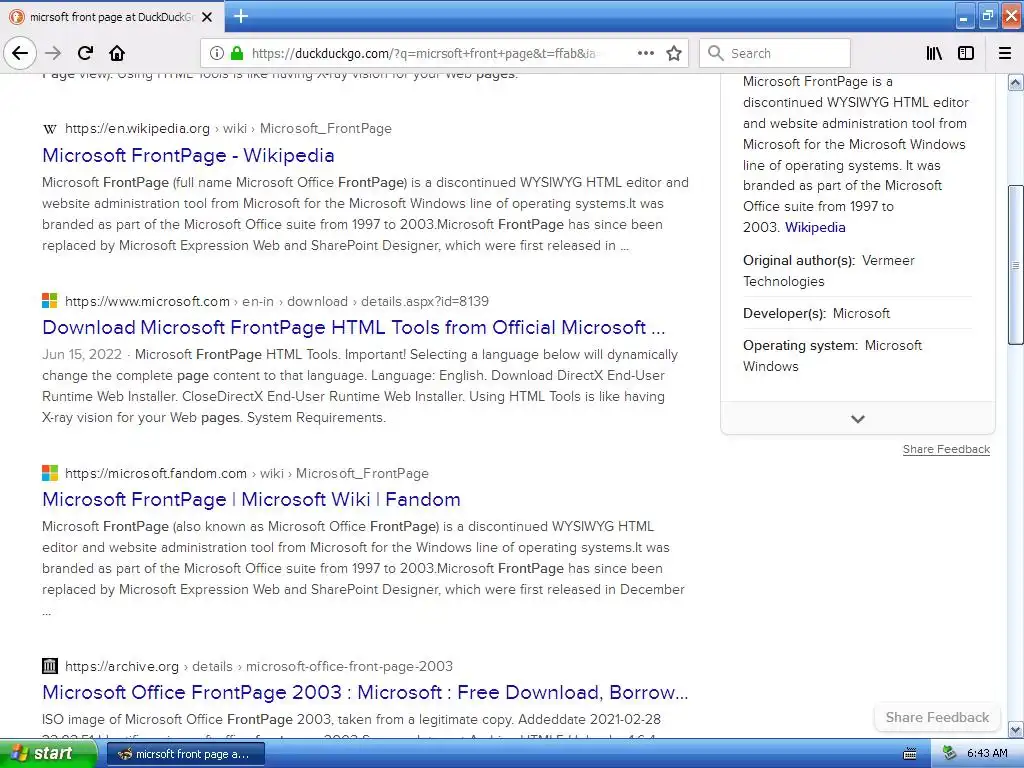Screen dimensions: 1024x768
Task: Click the system tray network icon
Action: pyautogui.click(x=950, y=753)
